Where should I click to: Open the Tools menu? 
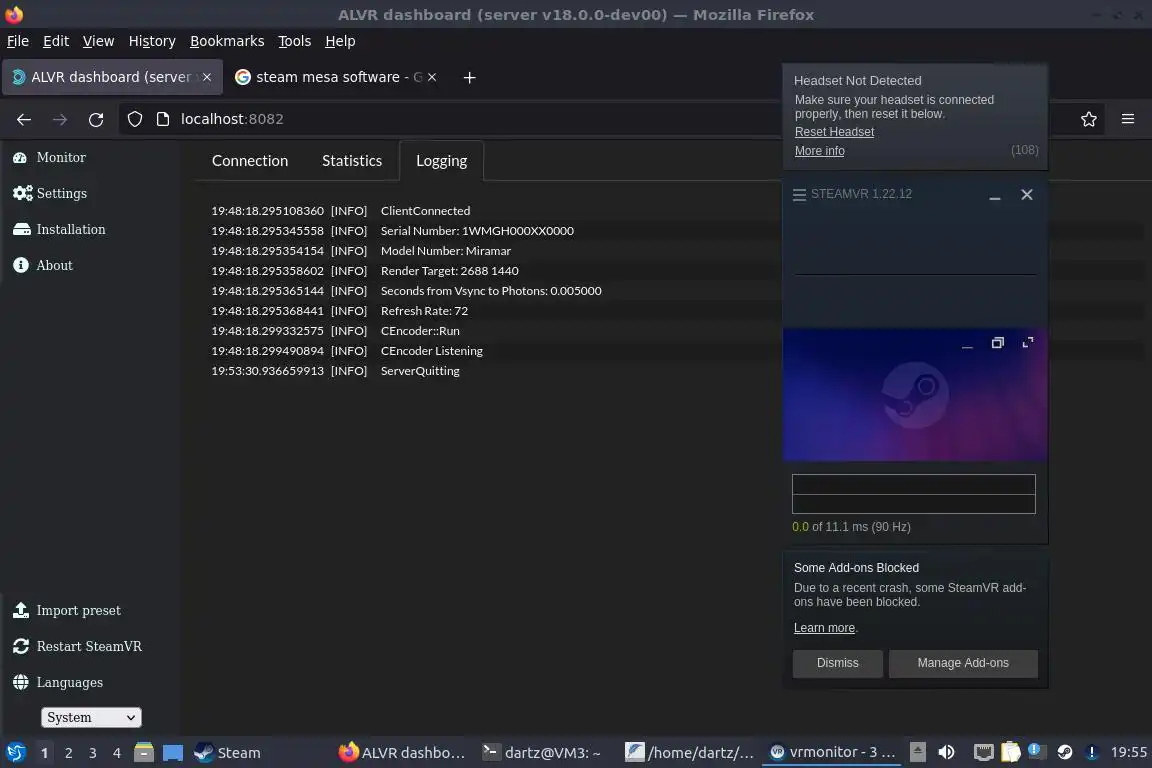pyautogui.click(x=295, y=41)
